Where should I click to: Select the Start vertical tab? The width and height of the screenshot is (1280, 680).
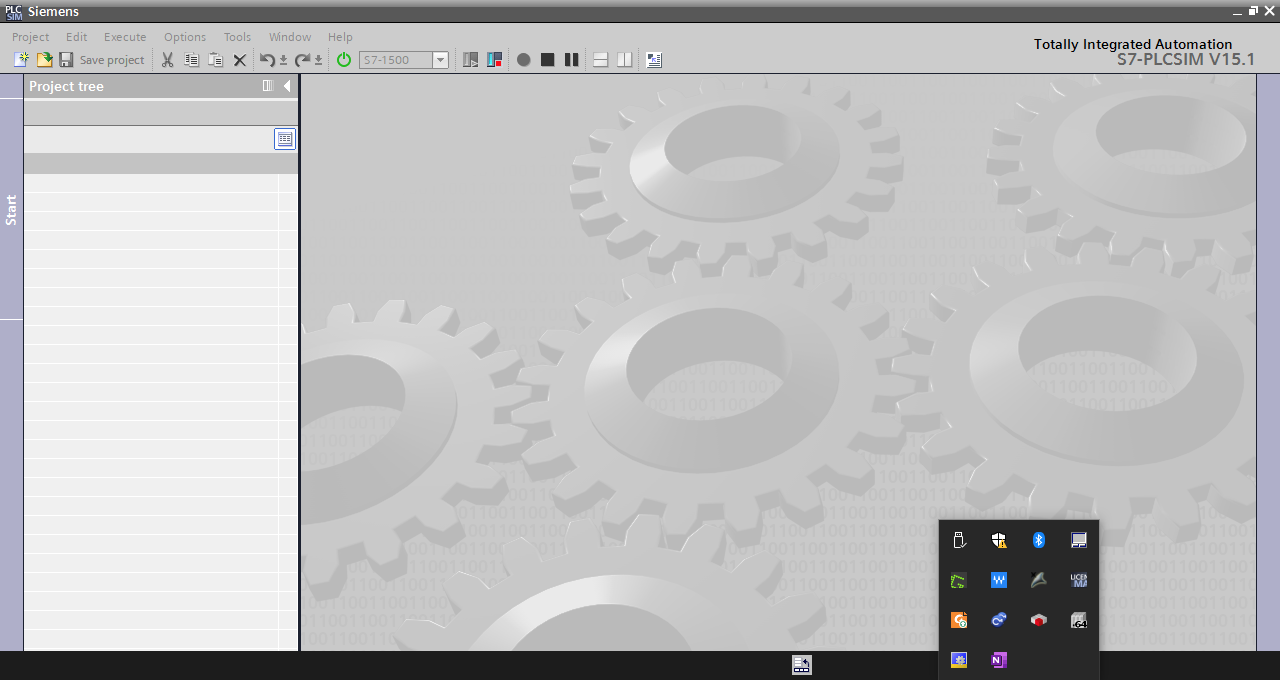point(11,210)
